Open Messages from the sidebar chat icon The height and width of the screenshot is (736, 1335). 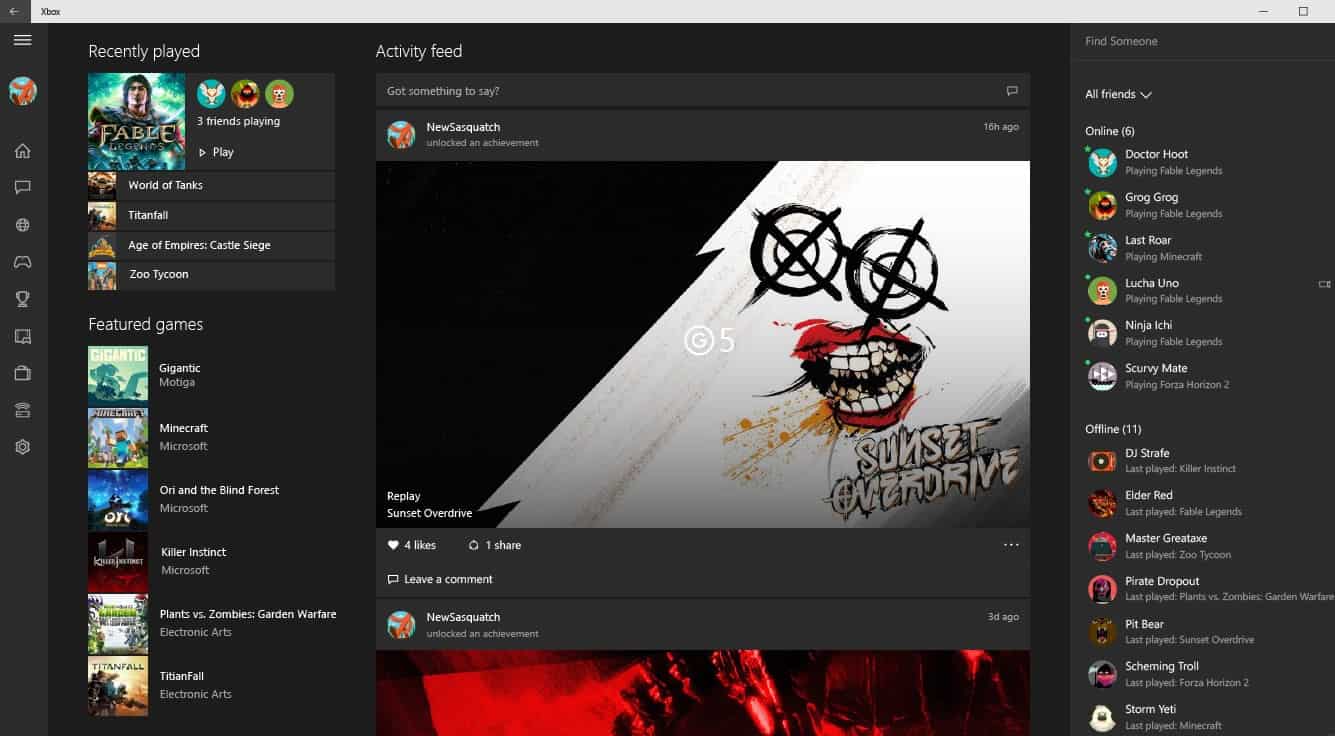tap(22, 188)
